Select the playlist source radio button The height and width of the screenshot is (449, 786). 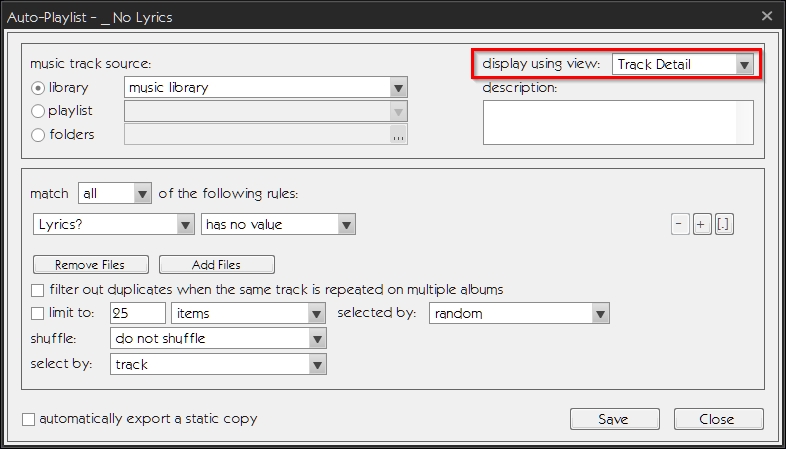click(x=39, y=111)
